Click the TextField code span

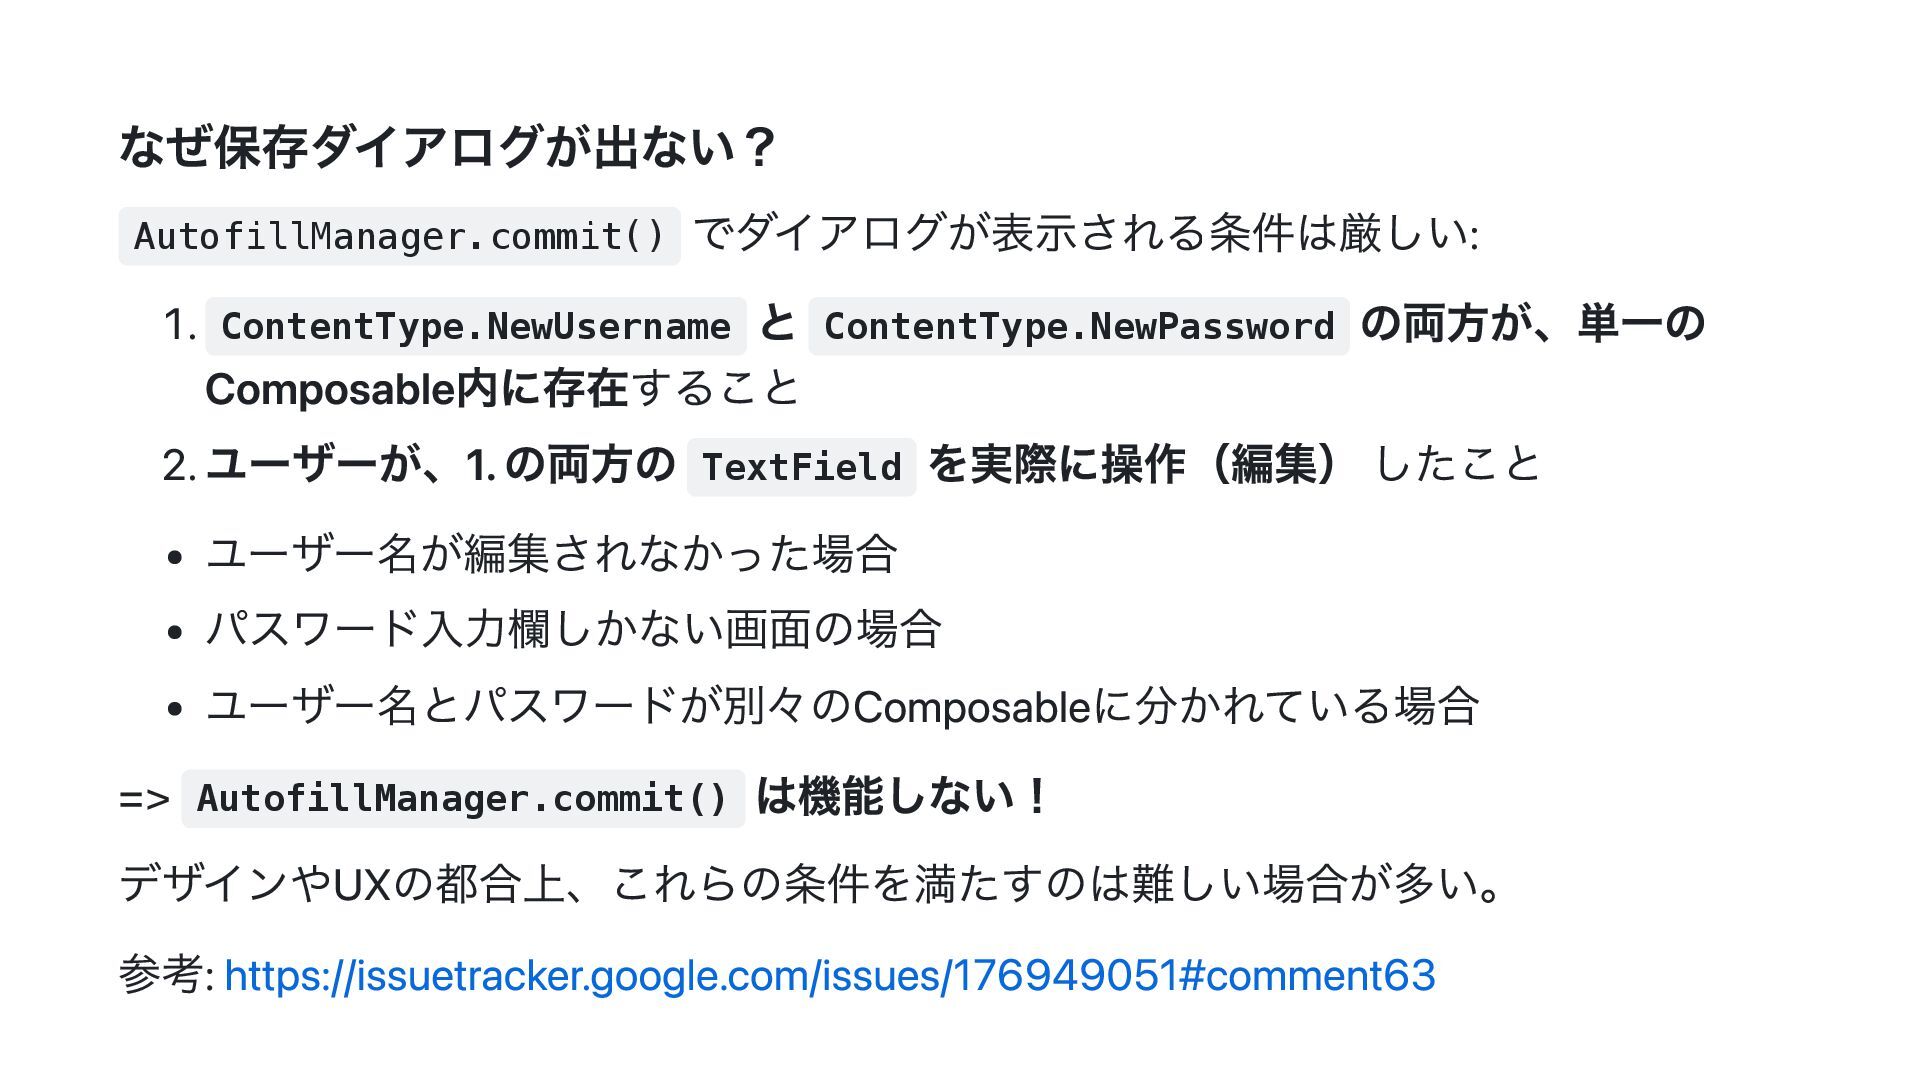coord(801,467)
